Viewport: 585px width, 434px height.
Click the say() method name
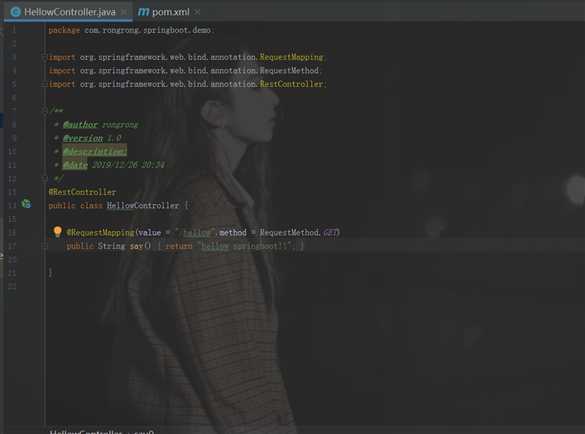pos(136,246)
